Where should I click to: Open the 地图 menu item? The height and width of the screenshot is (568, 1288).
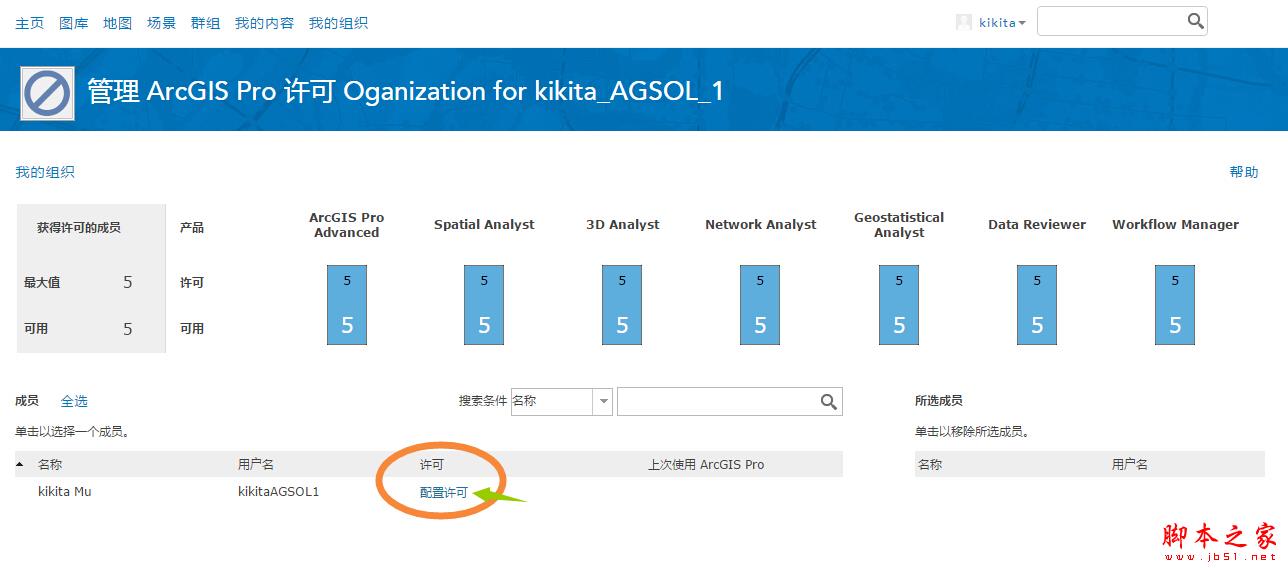[x=117, y=23]
